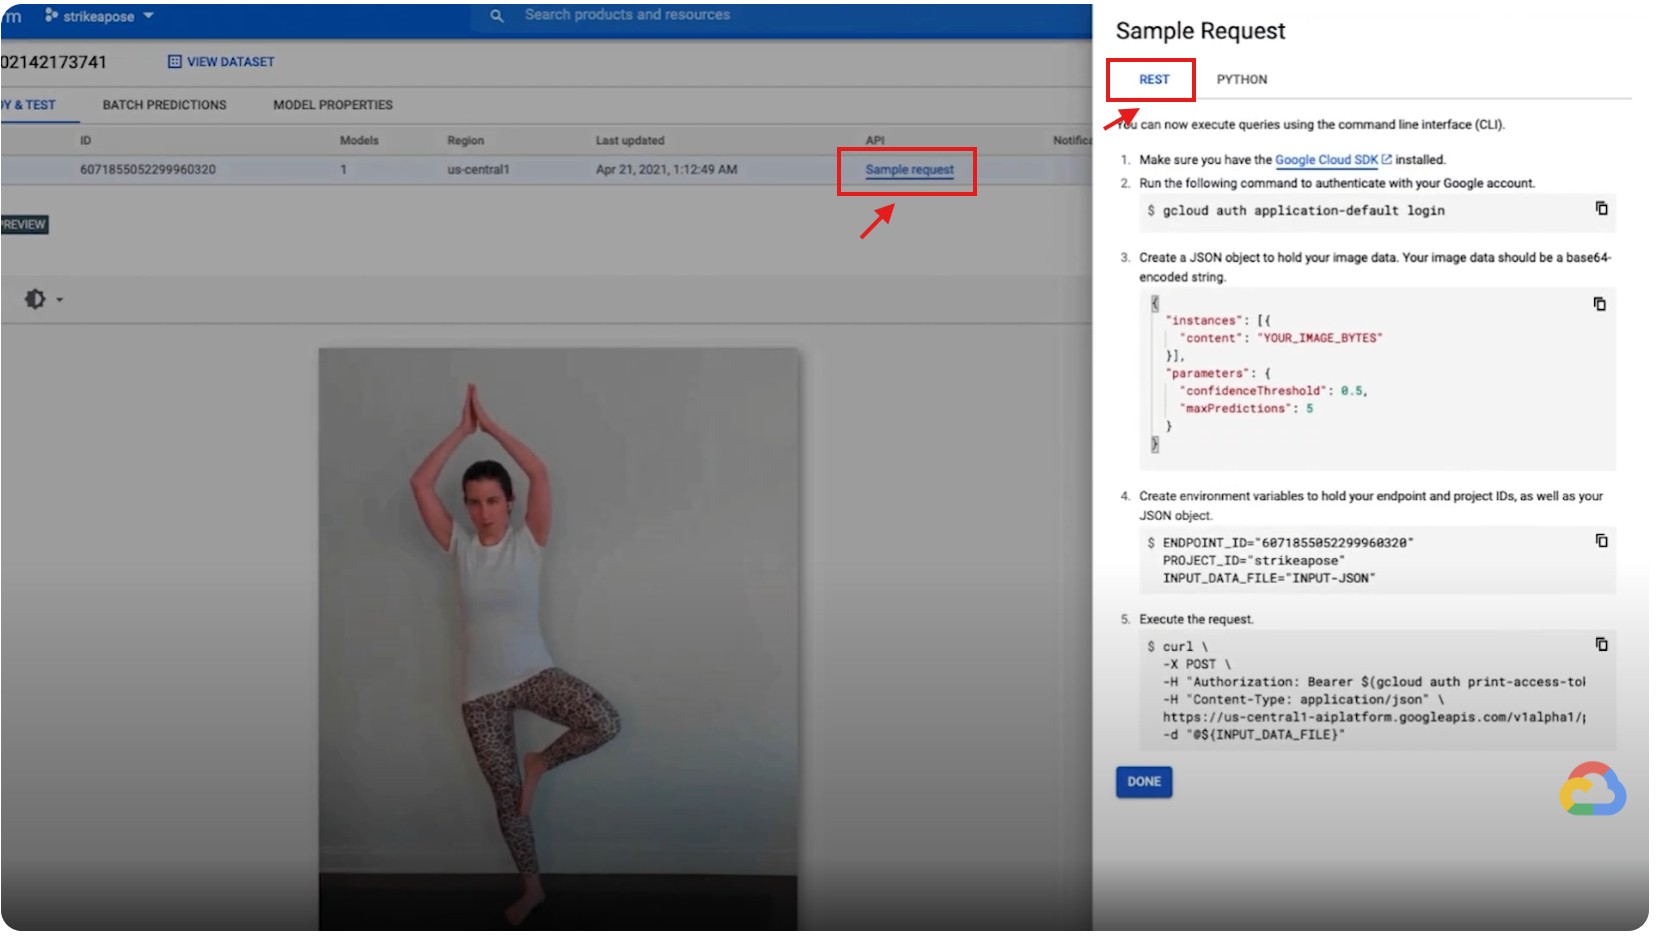Open the Model Properties tab
Image resolution: width=1657 pixels, height=938 pixels.
[332, 105]
